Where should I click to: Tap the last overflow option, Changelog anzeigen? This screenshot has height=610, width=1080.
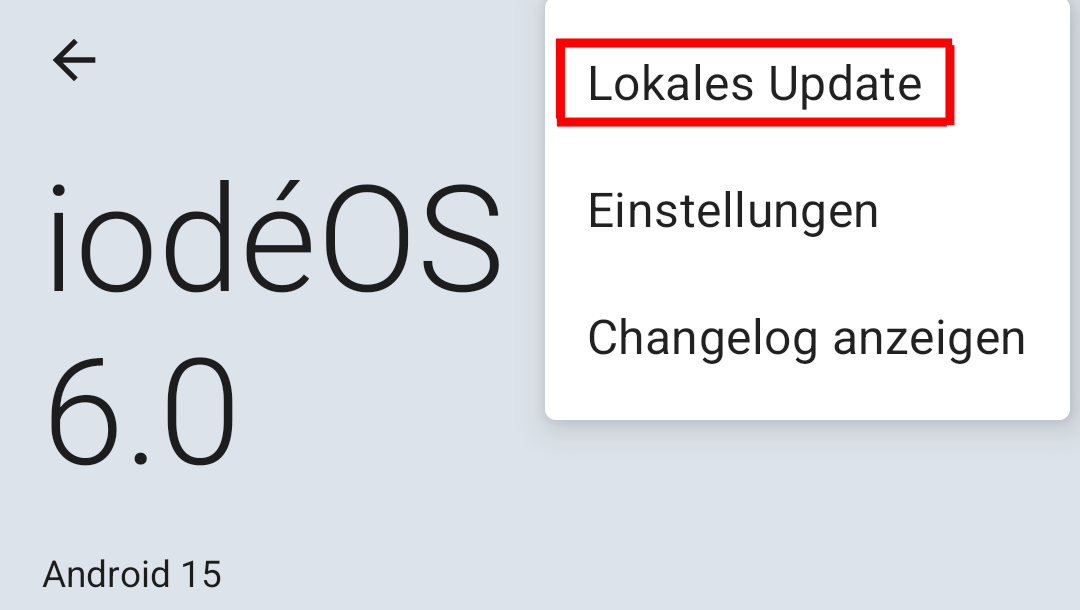[806, 338]
